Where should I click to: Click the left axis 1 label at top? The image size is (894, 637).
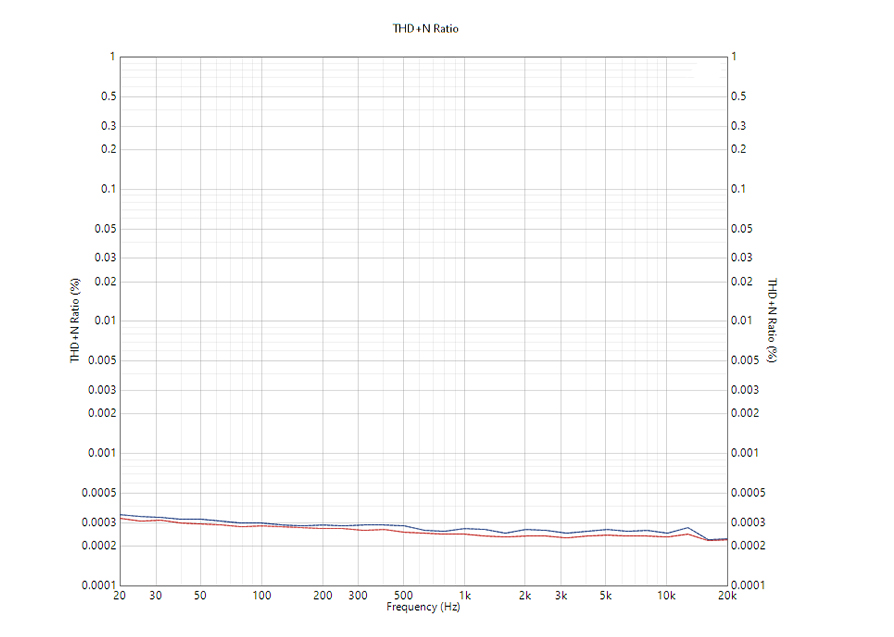(x=112, y=56)
